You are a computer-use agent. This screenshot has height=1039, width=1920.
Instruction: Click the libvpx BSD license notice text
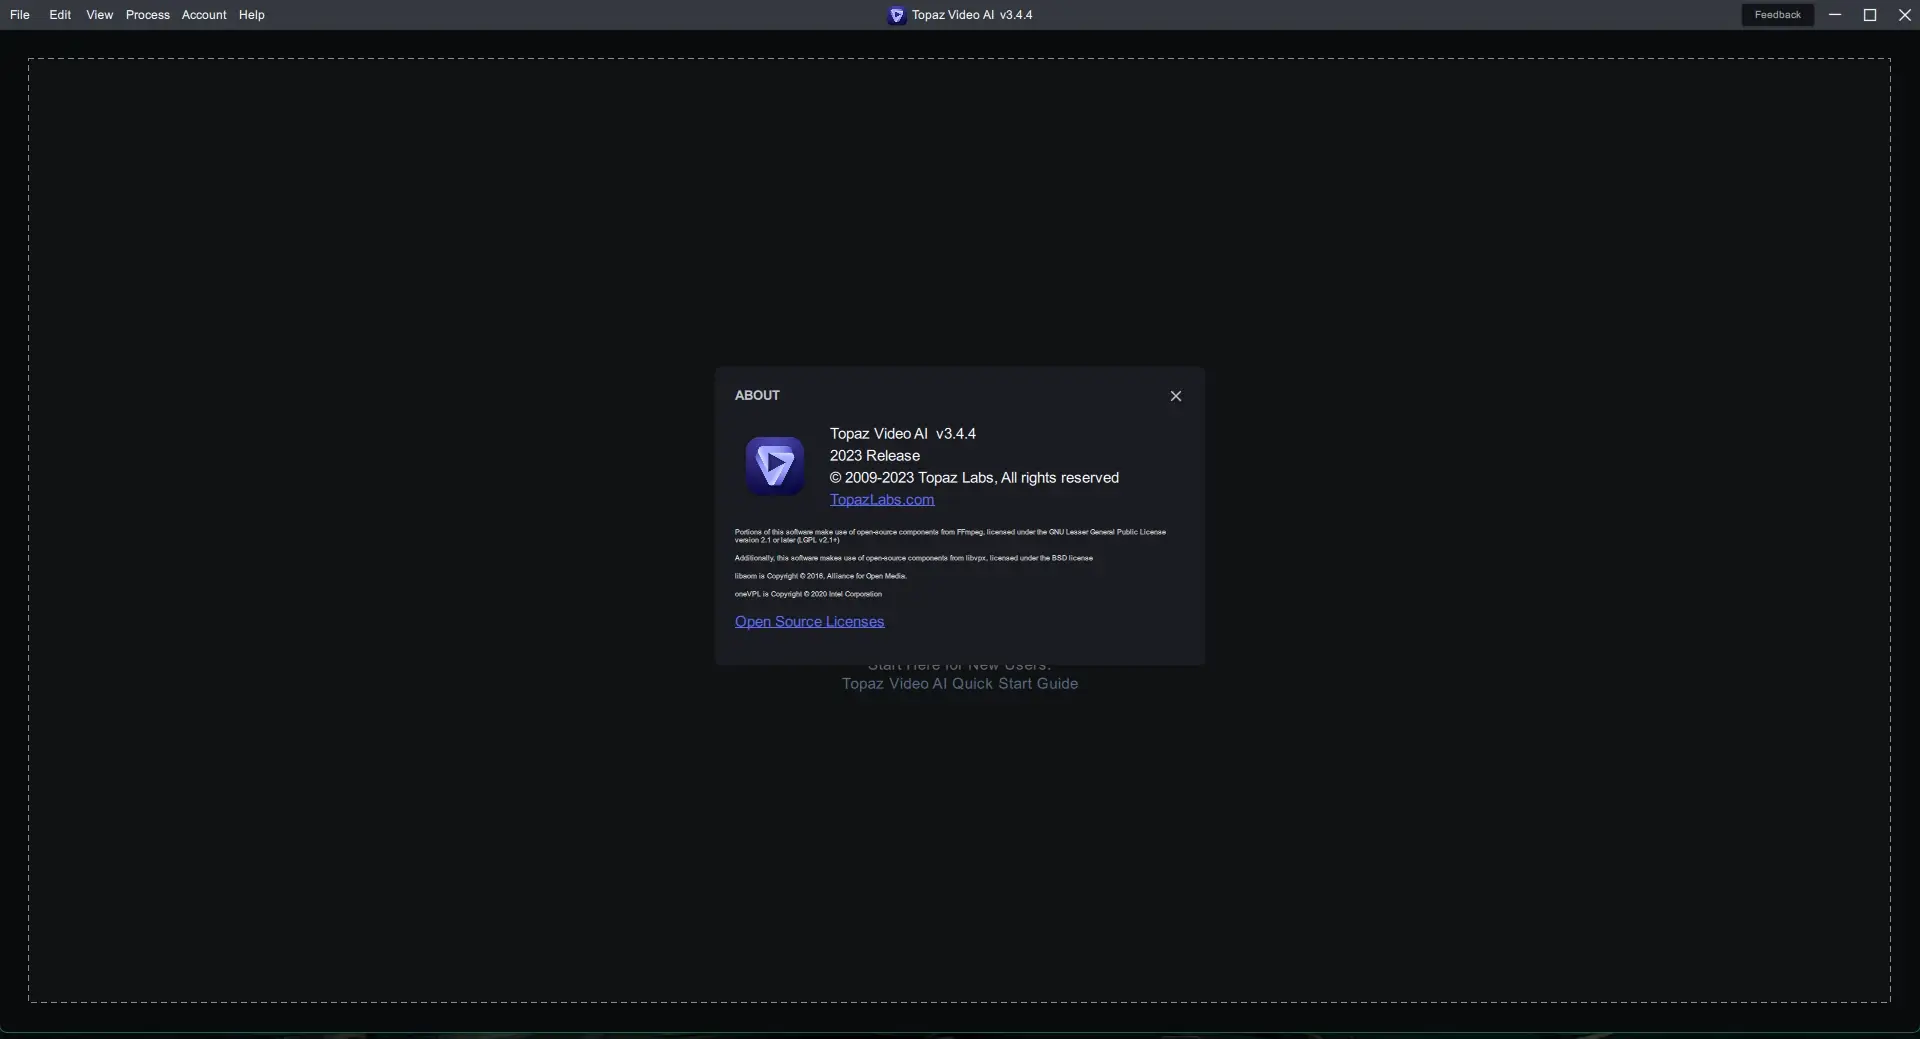pyautogui.click(x=914, y=558)
